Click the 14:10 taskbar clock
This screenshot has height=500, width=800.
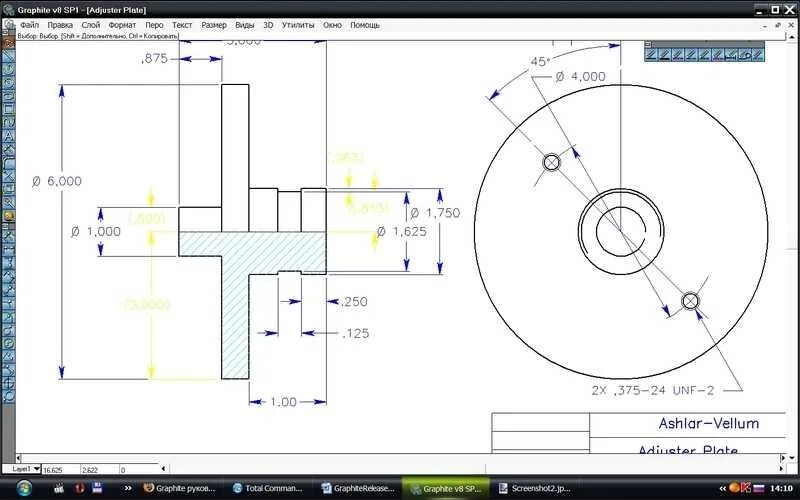[x=780, y=488]
